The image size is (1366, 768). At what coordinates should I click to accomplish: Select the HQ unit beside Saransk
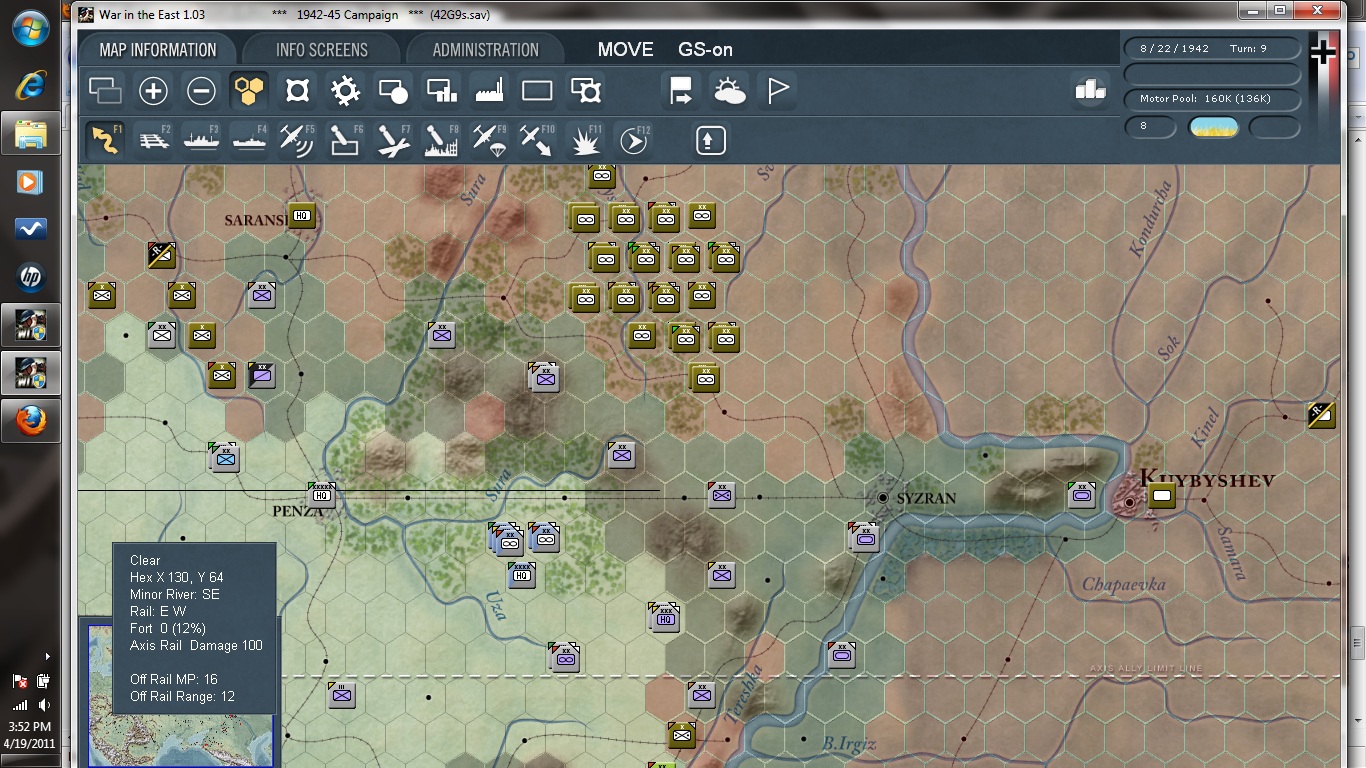(x=302, y=214)
